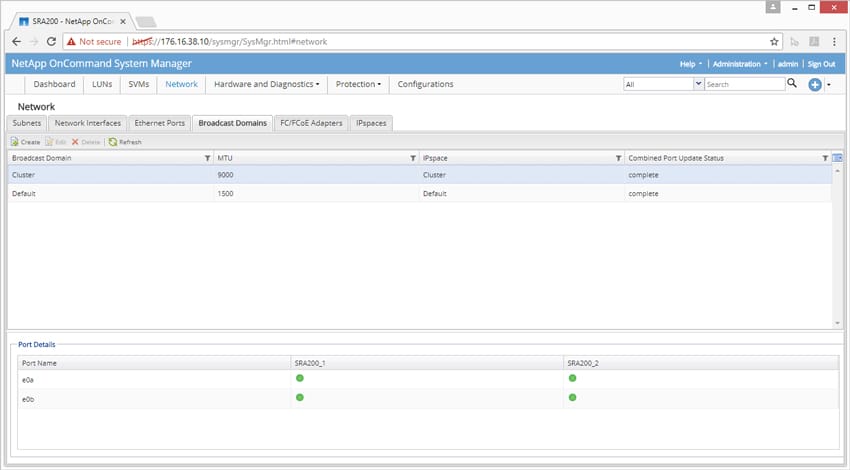Select the Cluster broadcast domain row

[x=419, y=175]
